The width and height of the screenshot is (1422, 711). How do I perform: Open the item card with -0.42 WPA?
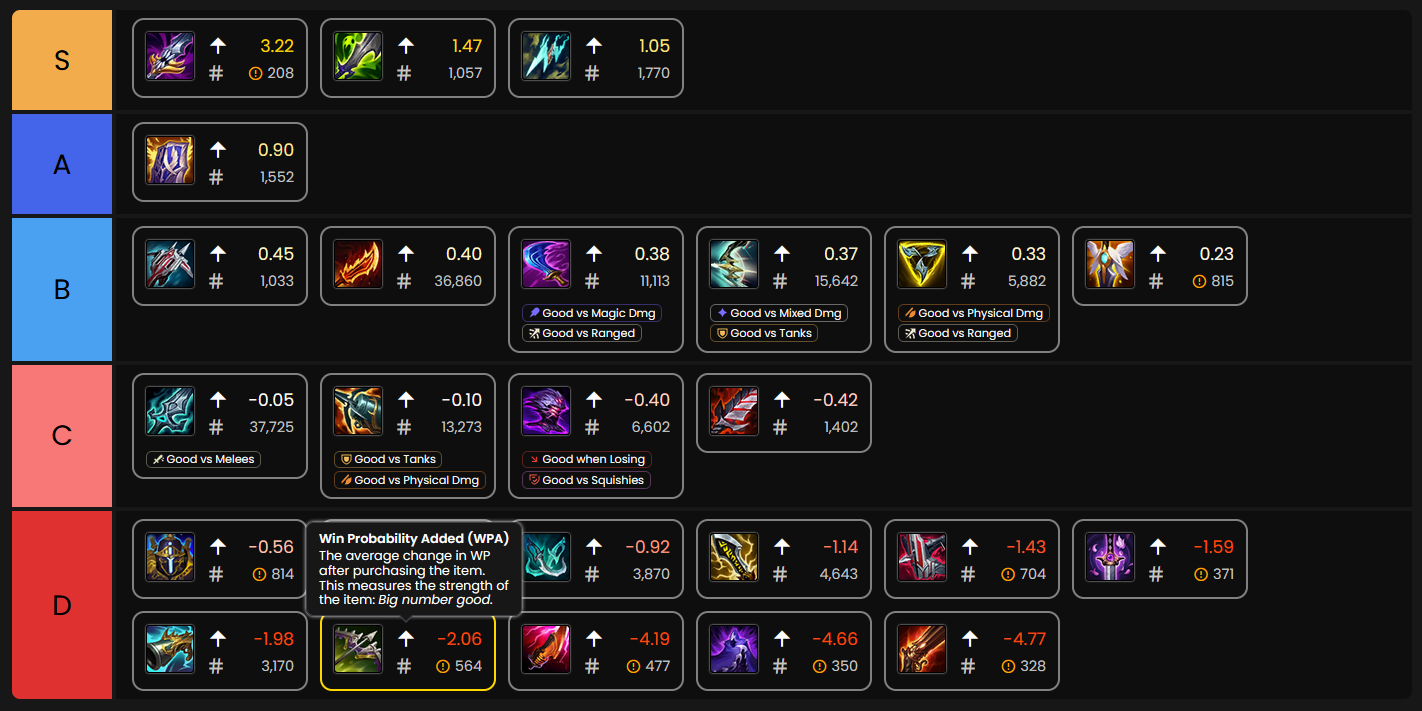point(784,413)
